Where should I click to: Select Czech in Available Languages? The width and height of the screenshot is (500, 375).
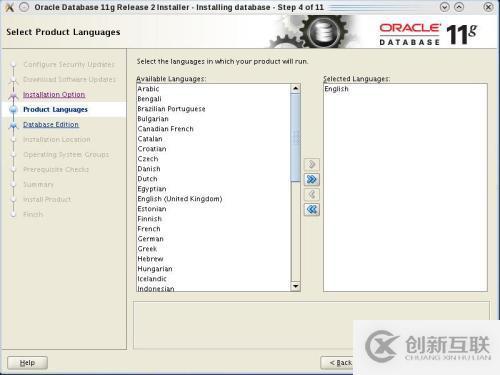pyautogui.click(x=214, y=159)
